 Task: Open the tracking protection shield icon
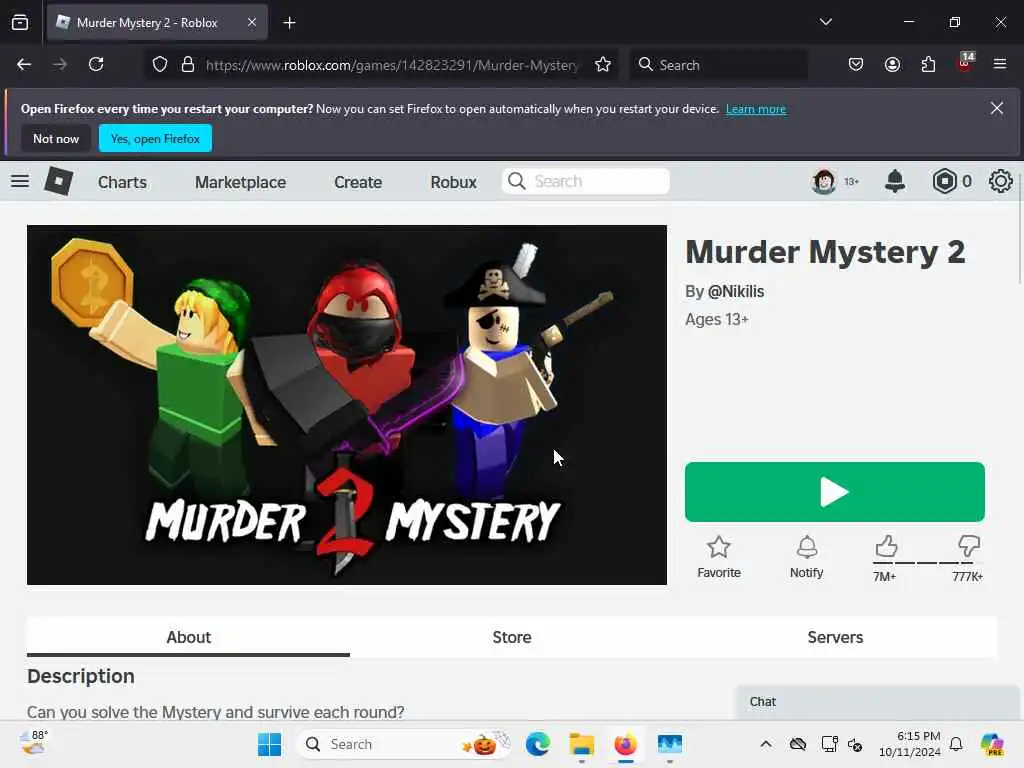tap(160, 65)
